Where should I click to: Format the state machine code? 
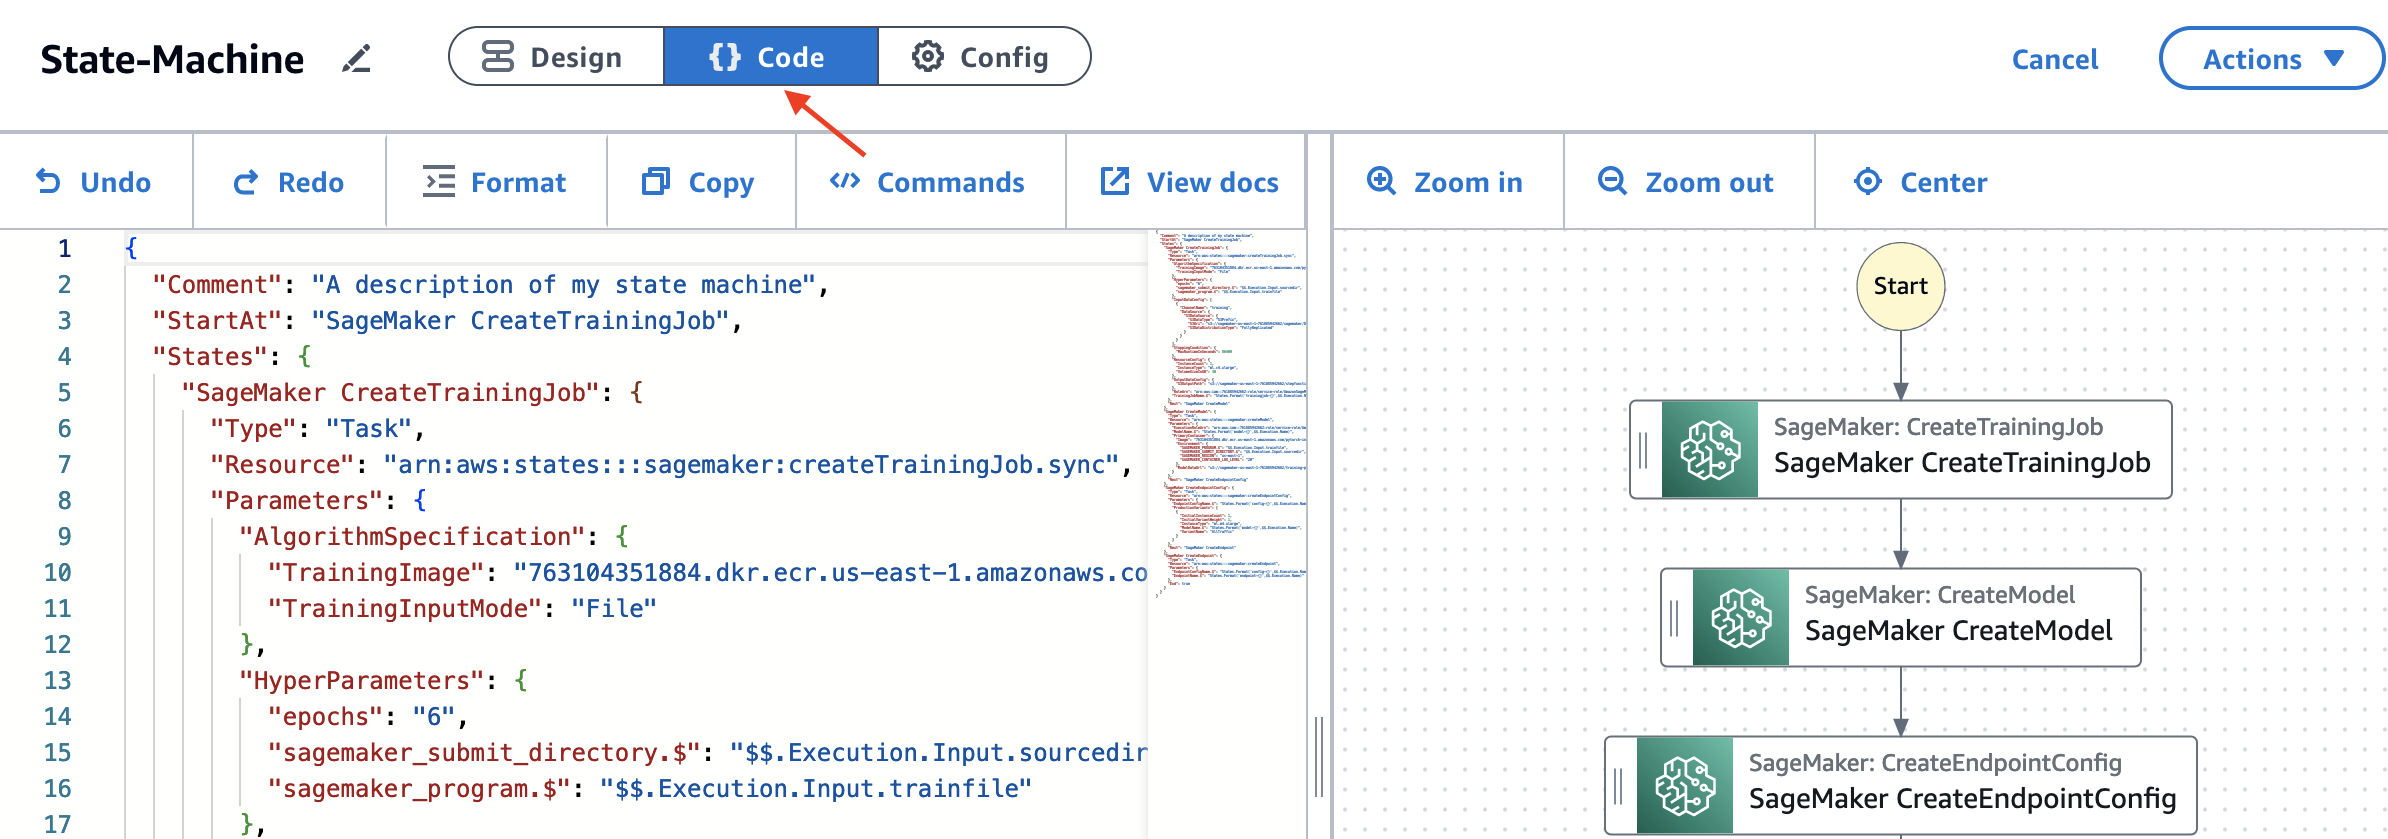click(495, 182)
